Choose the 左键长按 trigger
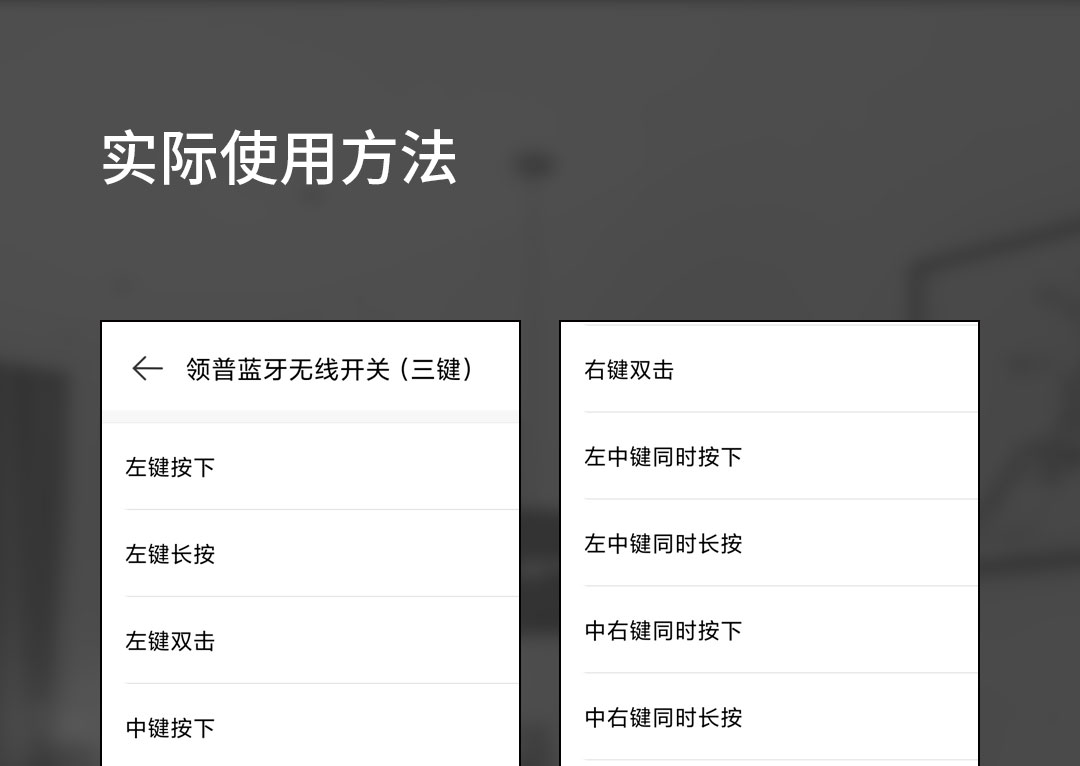The height and width of the screenshot is (766, 1080). (x=170, y=554)
